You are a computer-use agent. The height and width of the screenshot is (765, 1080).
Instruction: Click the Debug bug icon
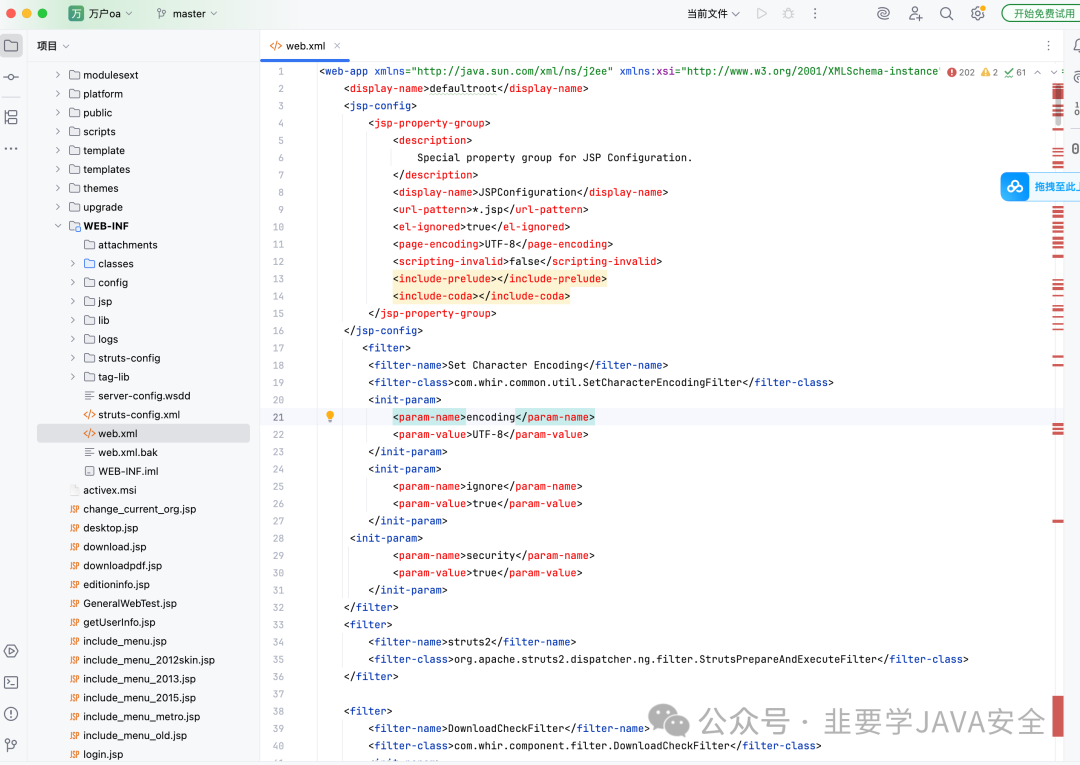pos(789,13)
